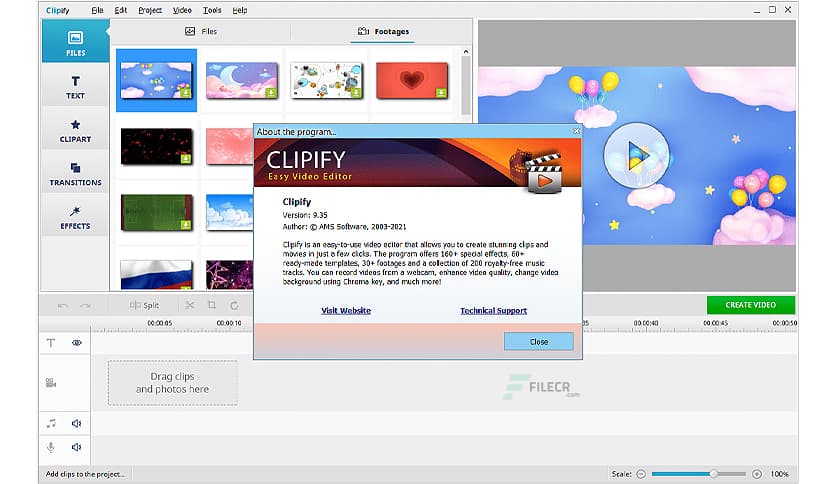Select the crescent moon footage thumbnail
Image resolution: width=836 pixels, height=484 pixels.
pos(242,80)
